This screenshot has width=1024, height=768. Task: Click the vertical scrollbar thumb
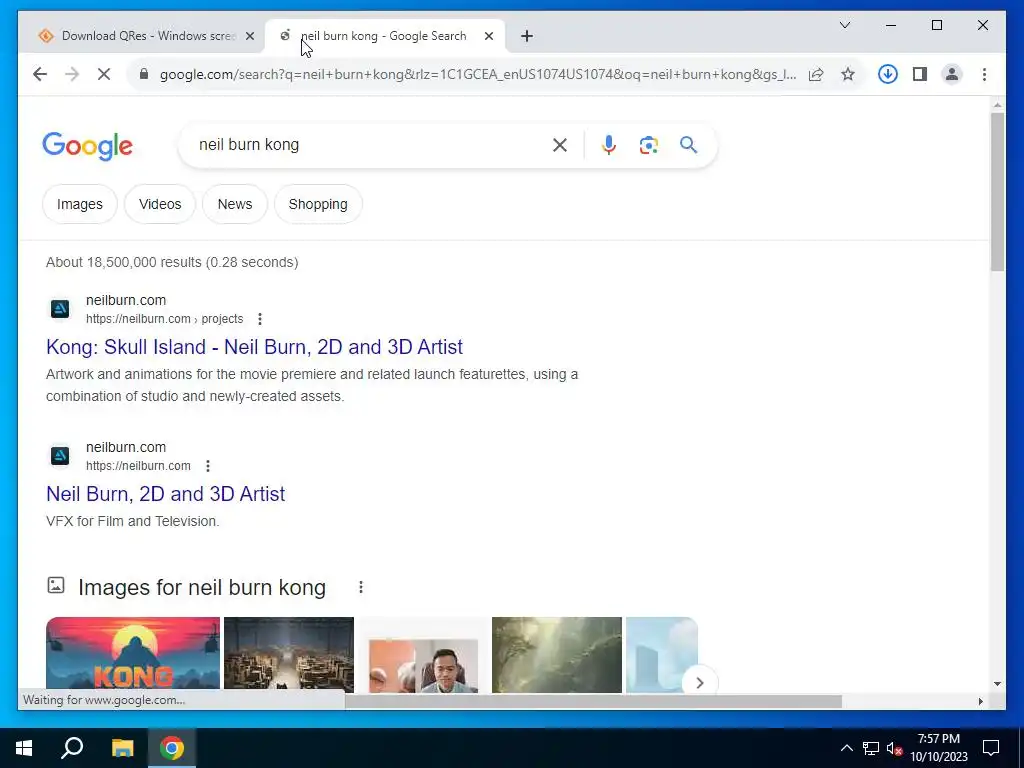coord(997,191)
